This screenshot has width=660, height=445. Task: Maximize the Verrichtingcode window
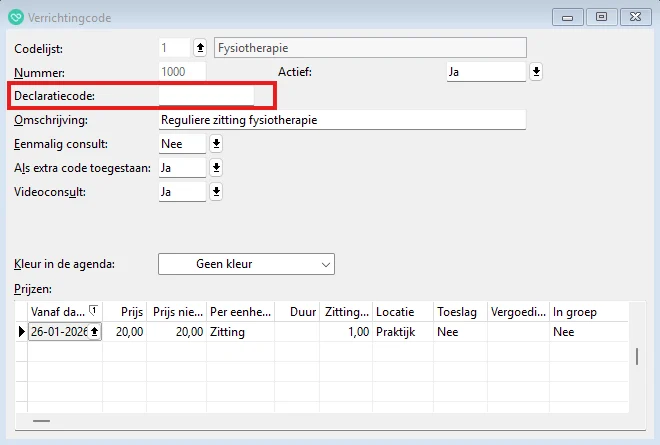[601, 16]
